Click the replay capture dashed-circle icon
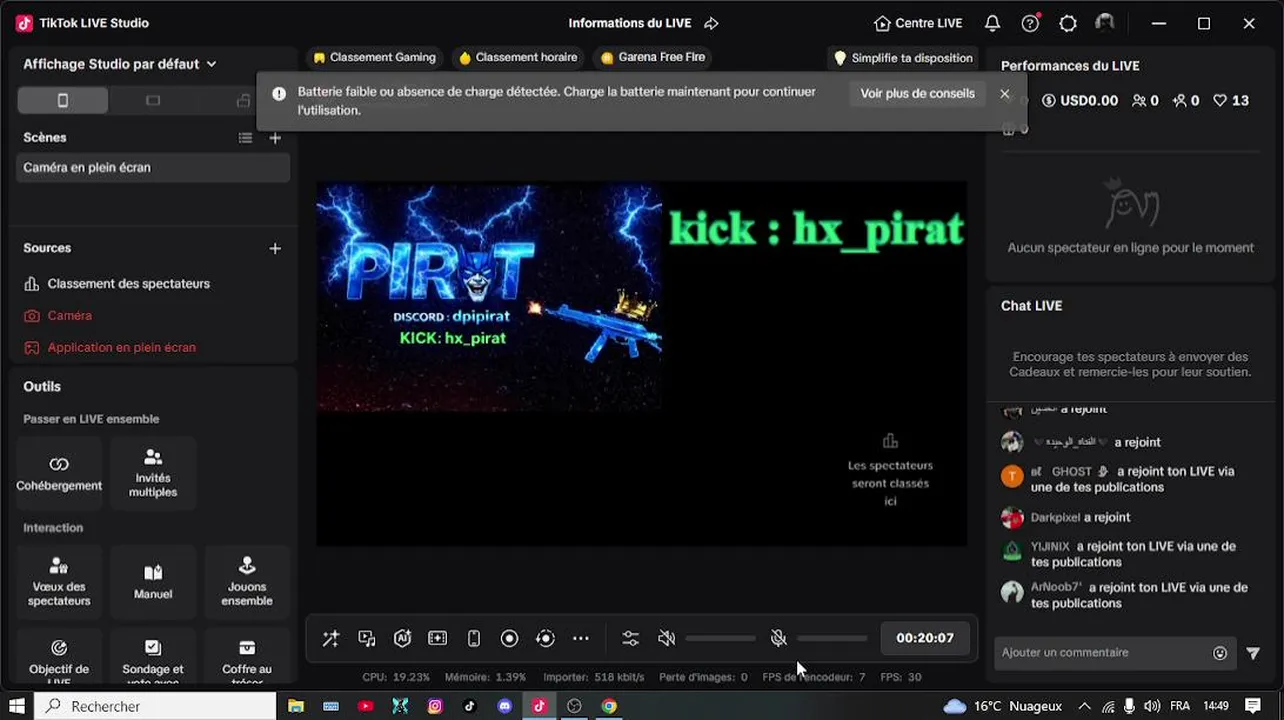Image resolution: width=1284 pixels, height=720 pixels. coord(545,638)
